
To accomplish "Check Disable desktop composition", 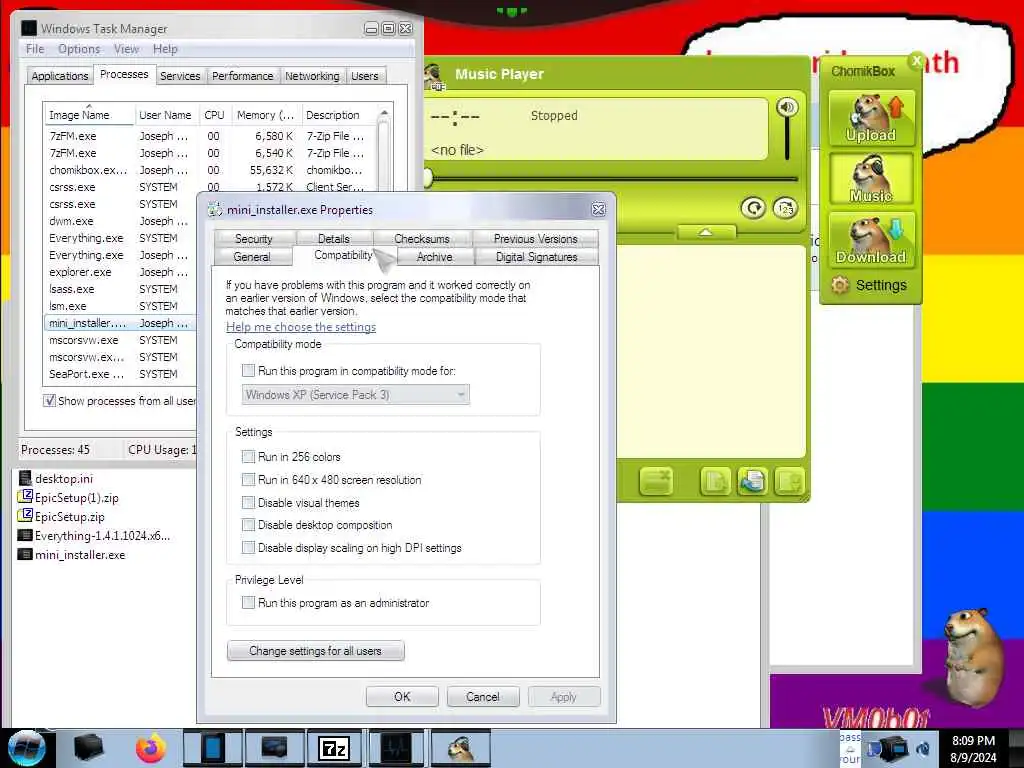I will [x=248, y=524].
